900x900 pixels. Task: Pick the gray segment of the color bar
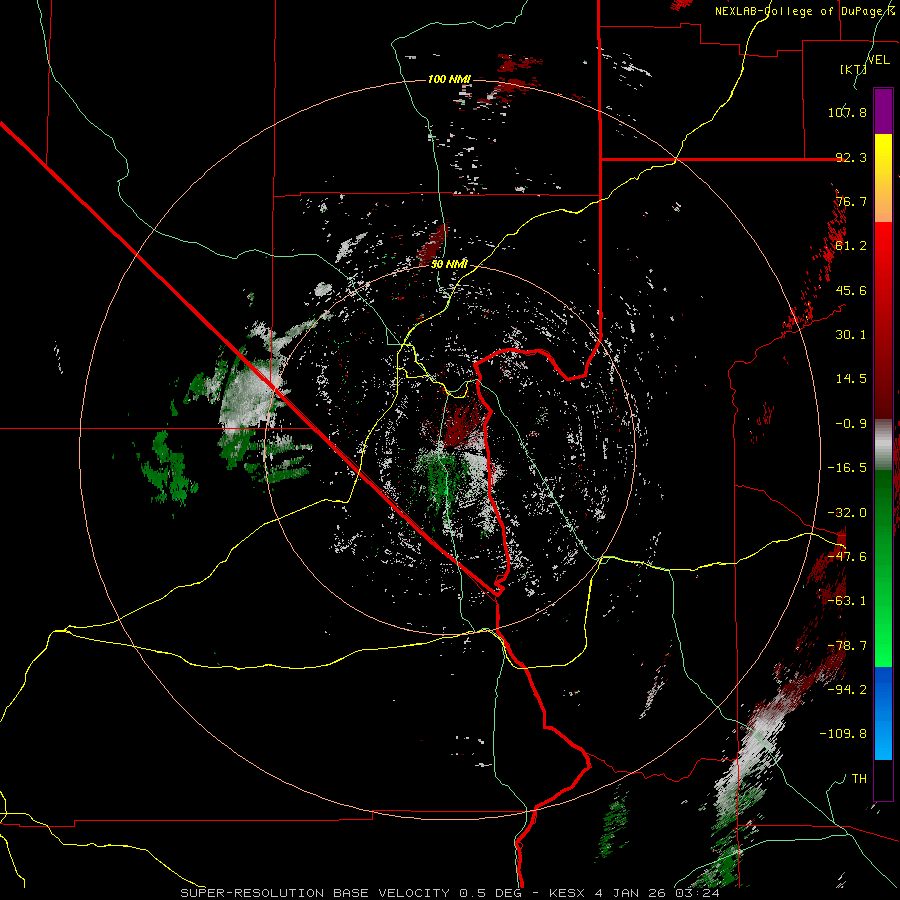883,445
